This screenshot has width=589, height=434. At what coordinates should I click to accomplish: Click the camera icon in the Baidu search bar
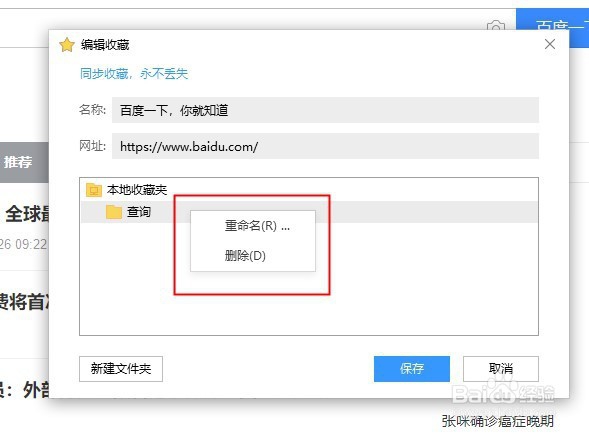click(x=496, y=26)
